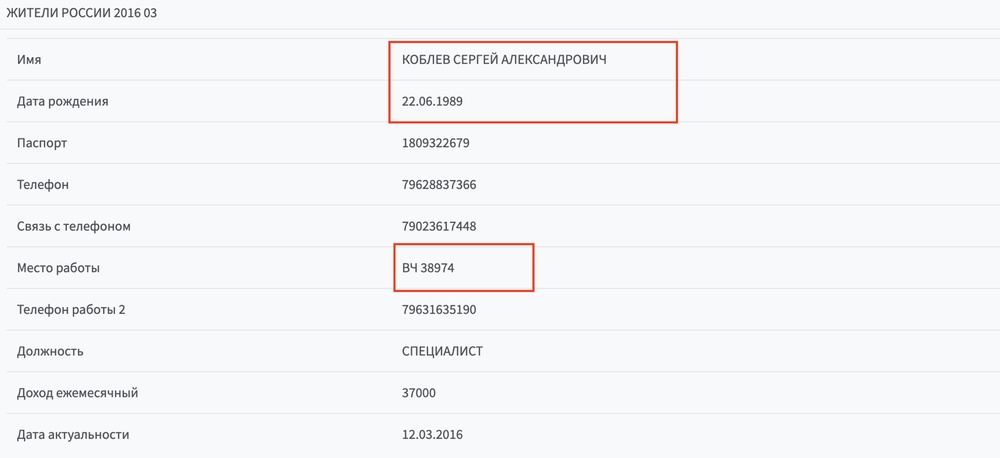Click passport number 1809322679

click(436, 143)
